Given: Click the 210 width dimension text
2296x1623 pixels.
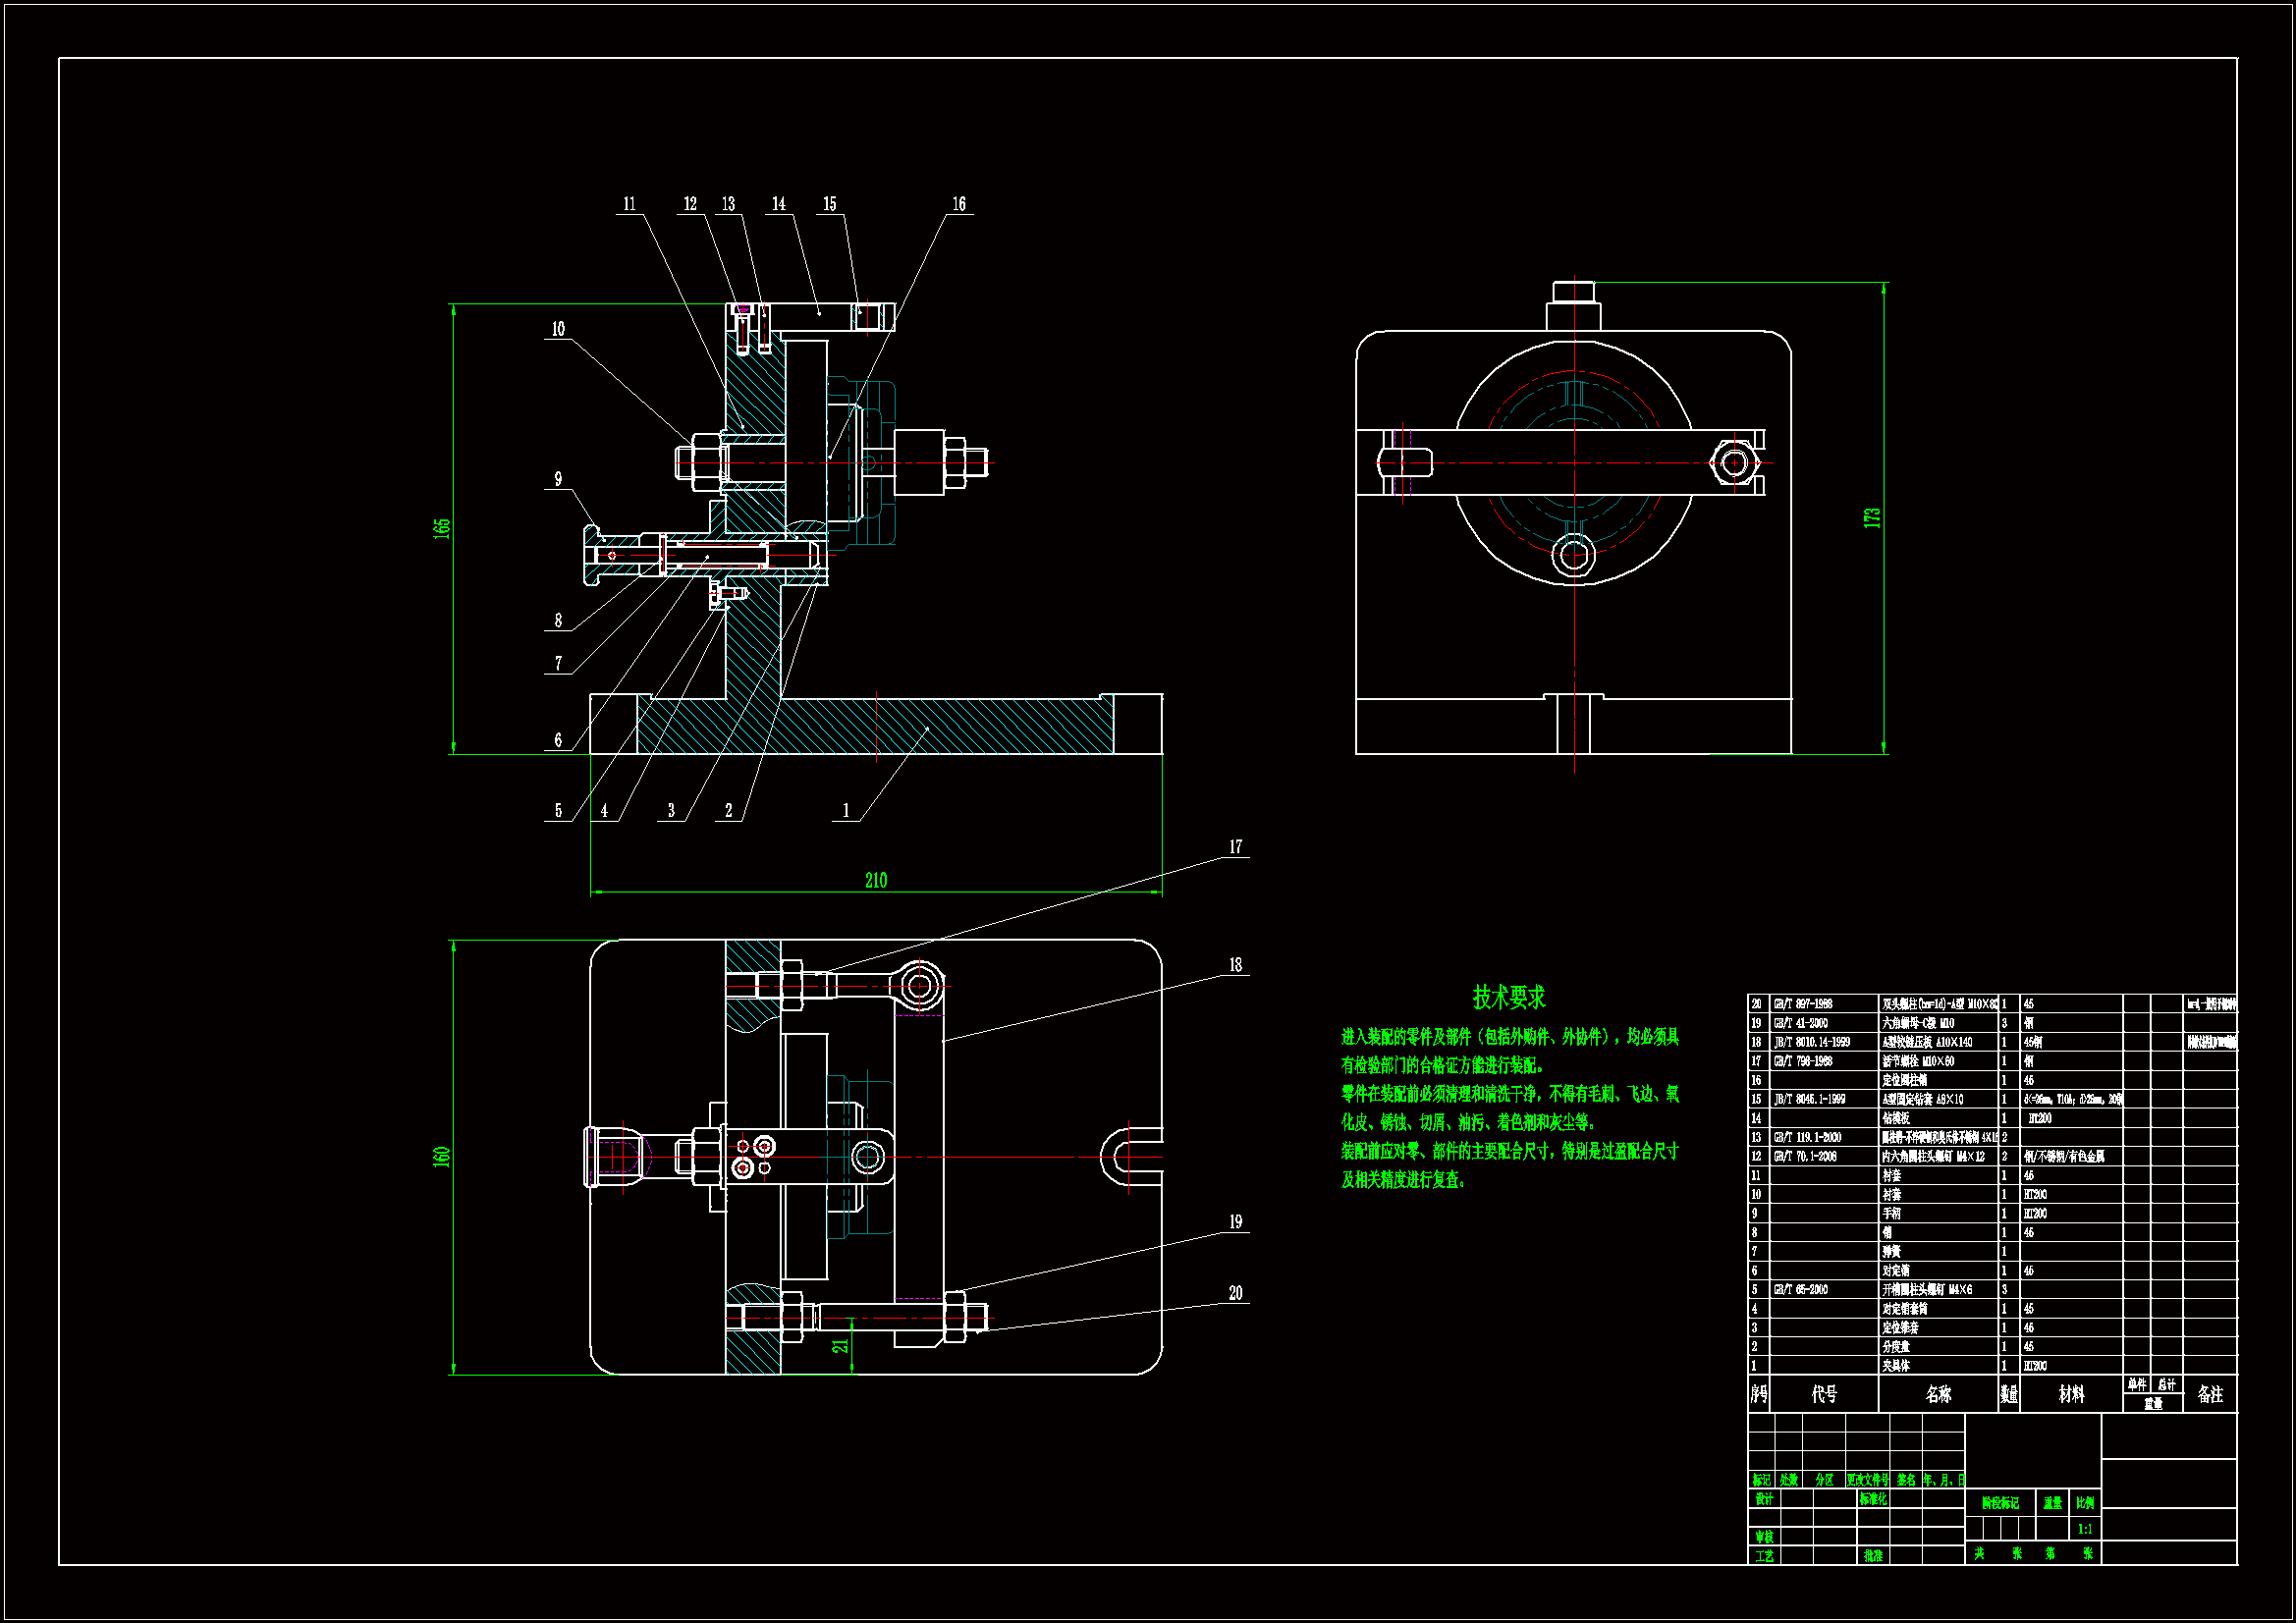Looking at the screenshot, I should coord(875,881).
